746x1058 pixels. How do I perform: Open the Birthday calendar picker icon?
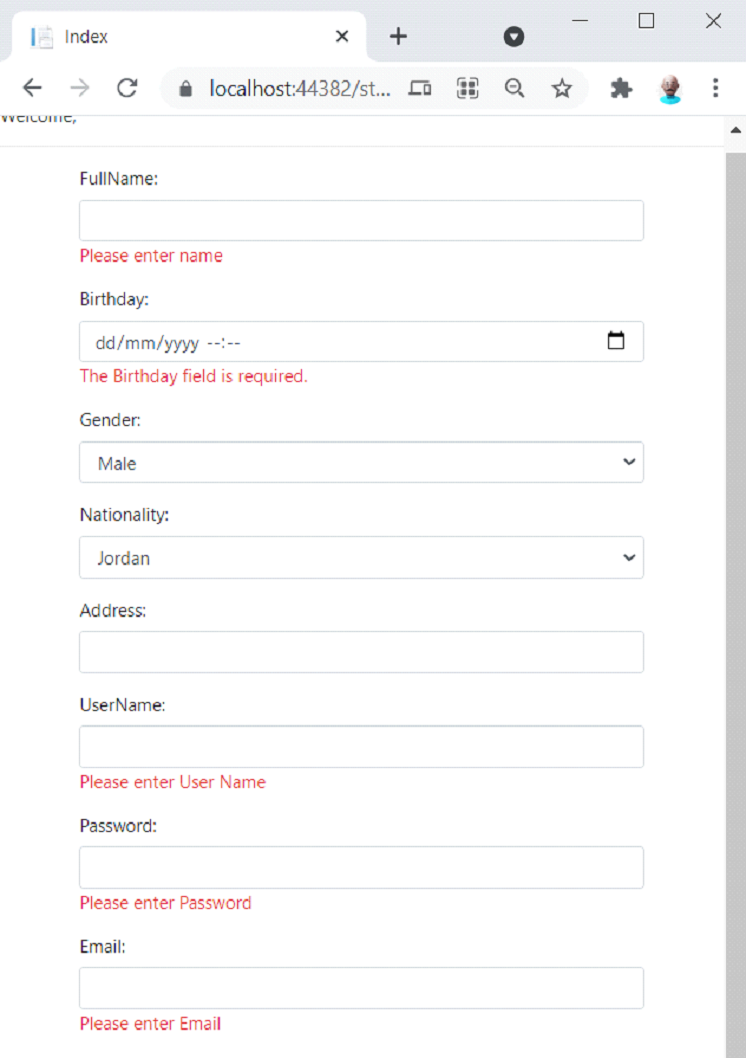click(616, 340)
